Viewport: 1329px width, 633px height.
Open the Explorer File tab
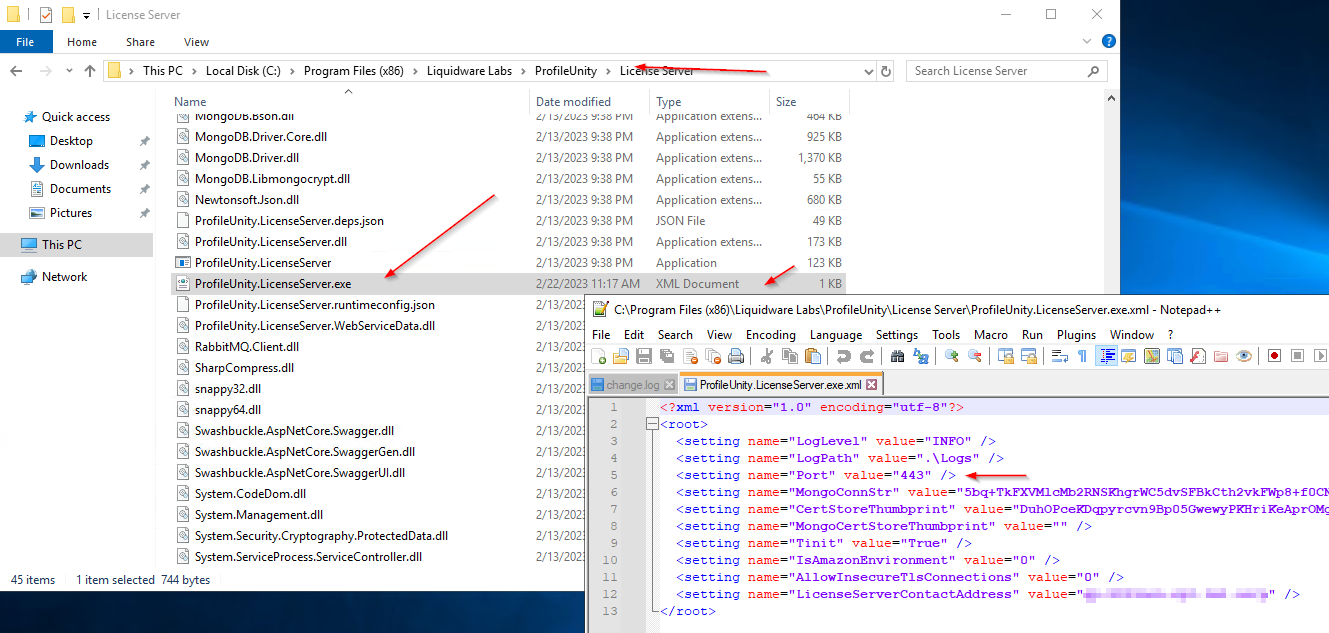coord(26,42)
